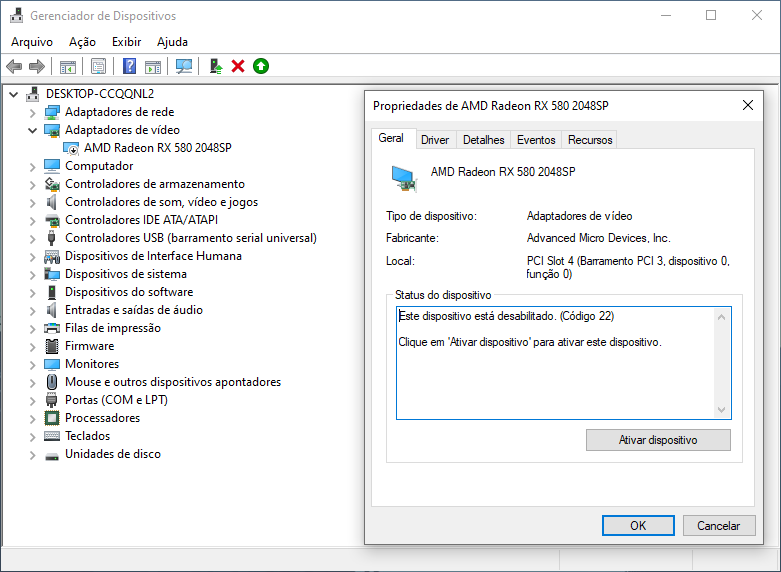This screenshot has width=781, height=572.
Task: Click disabled AMD Radeon device icon in tree
Action: pos(71,148)
